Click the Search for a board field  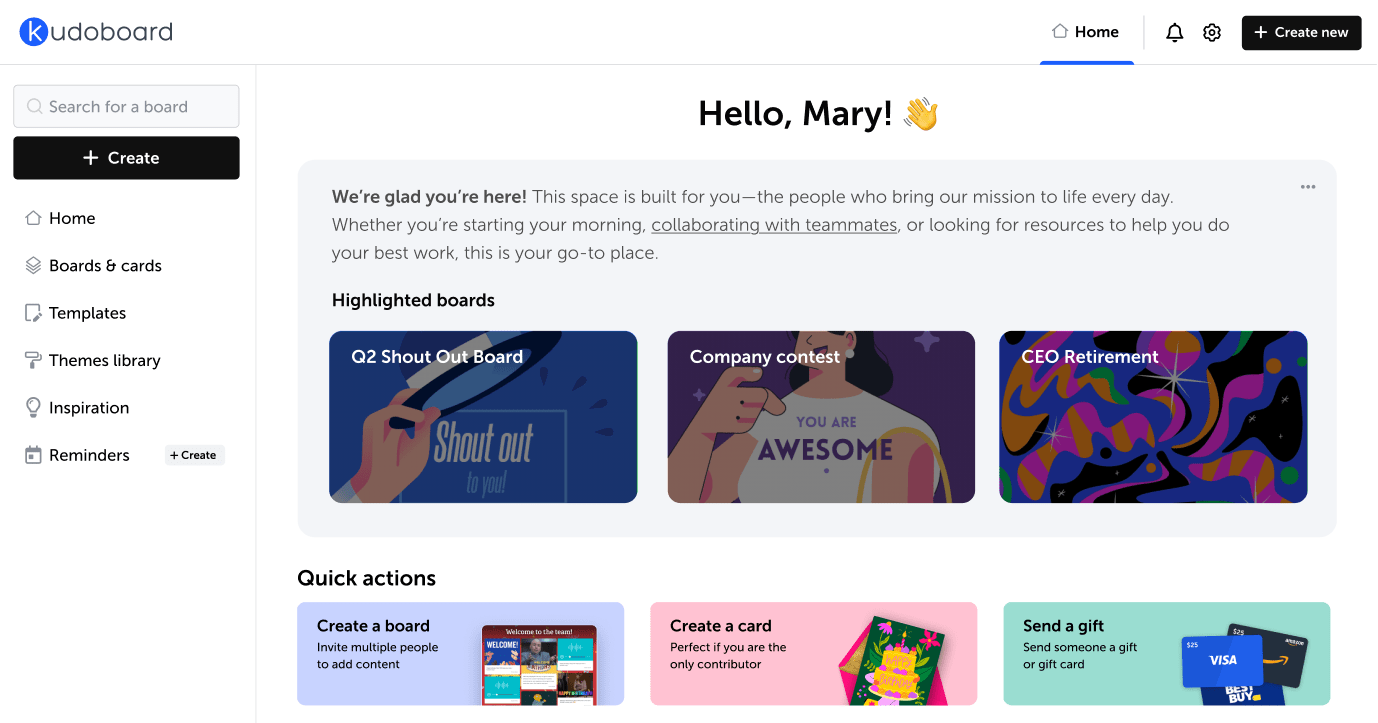click(126, 106)
